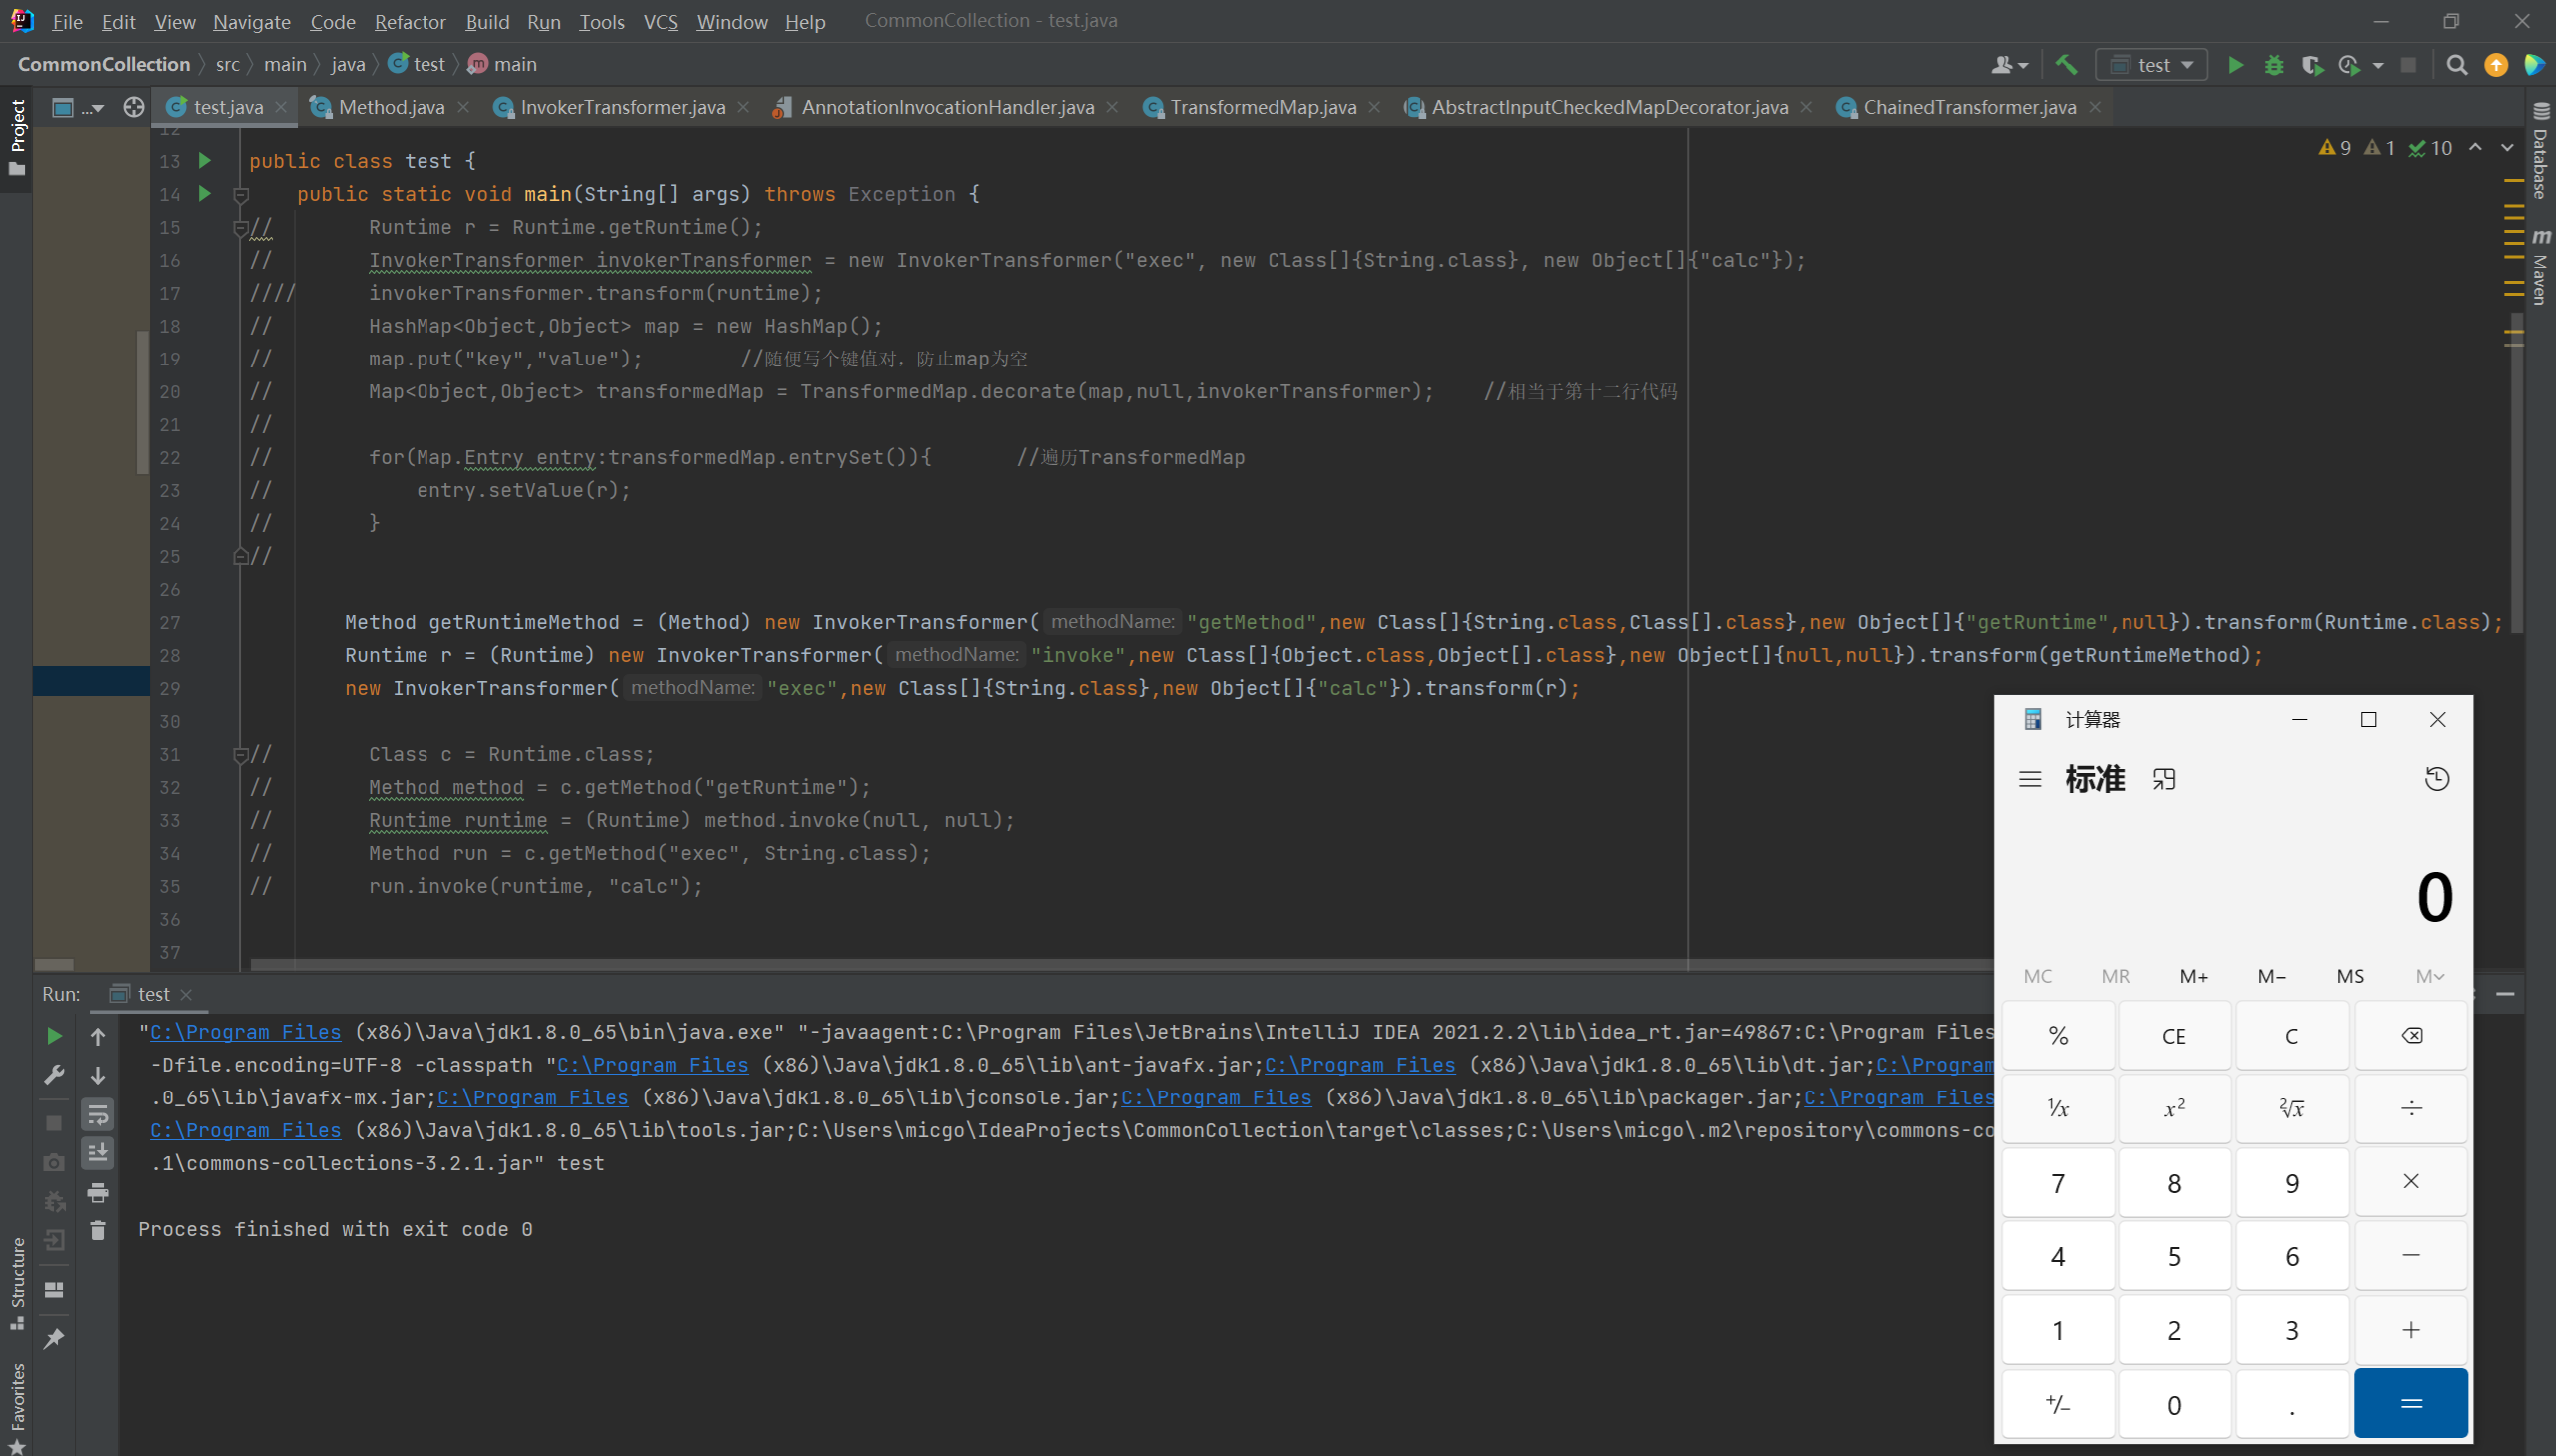Jump to next highlighted error arrow
This screenshot has width=2556, height=1456.
(x=2507, y=147)
